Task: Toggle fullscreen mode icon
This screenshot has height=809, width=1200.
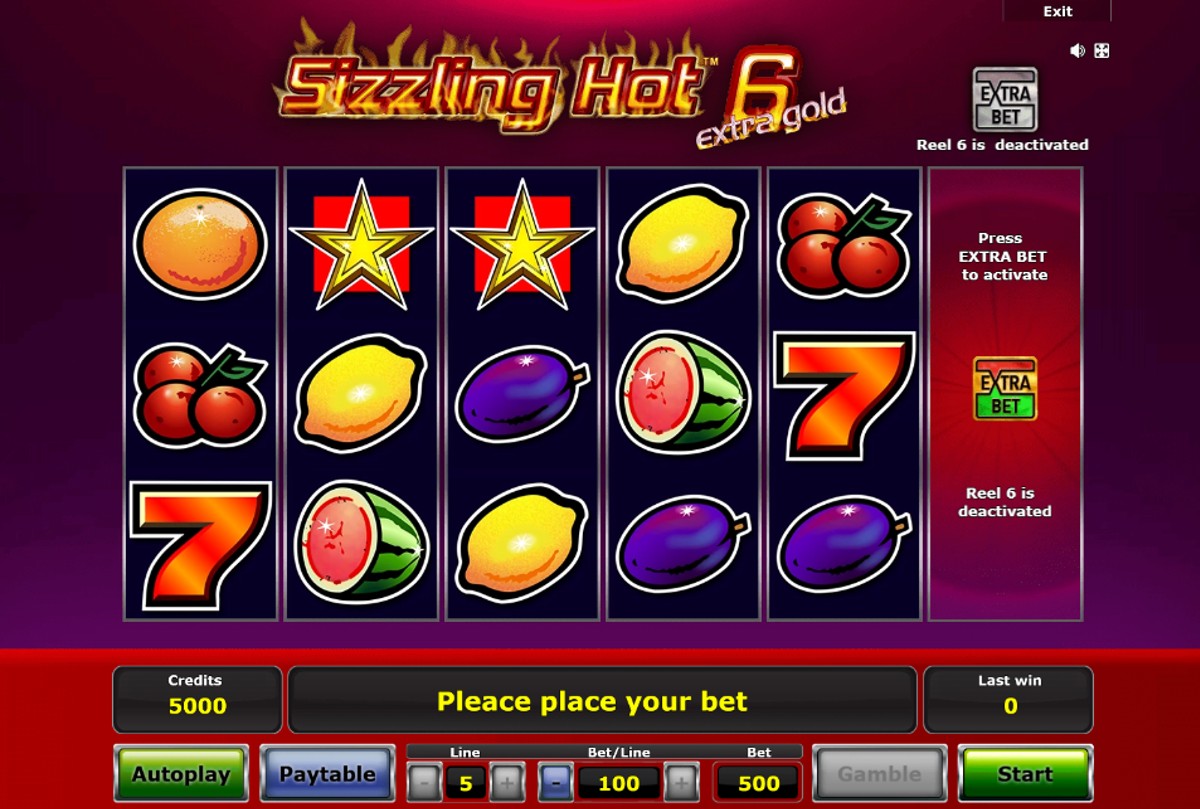Action: [1102, 51]
